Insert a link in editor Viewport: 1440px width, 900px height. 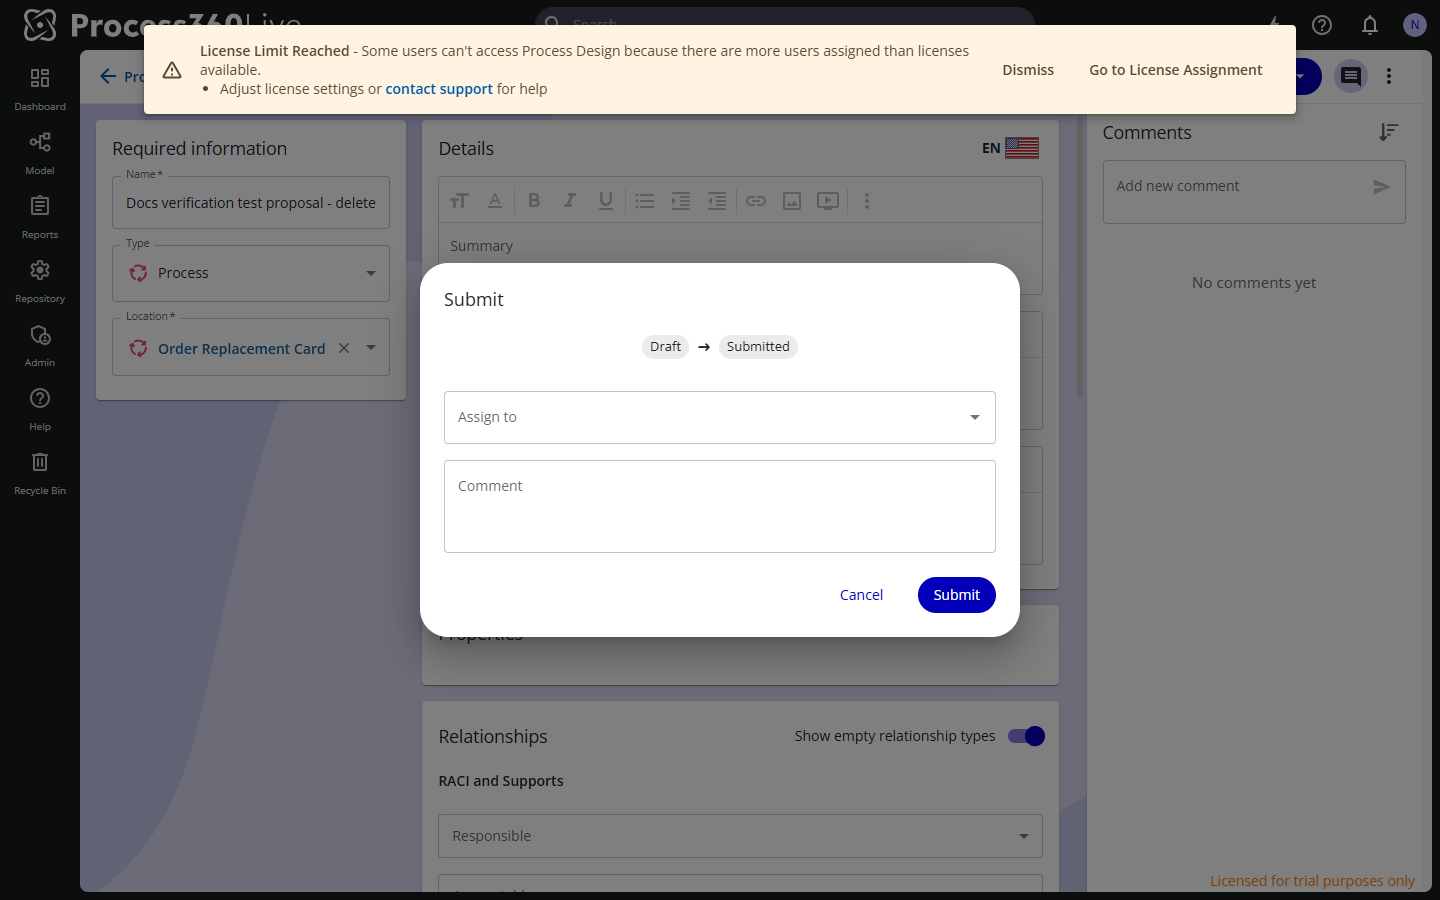[x=756, y=201]
